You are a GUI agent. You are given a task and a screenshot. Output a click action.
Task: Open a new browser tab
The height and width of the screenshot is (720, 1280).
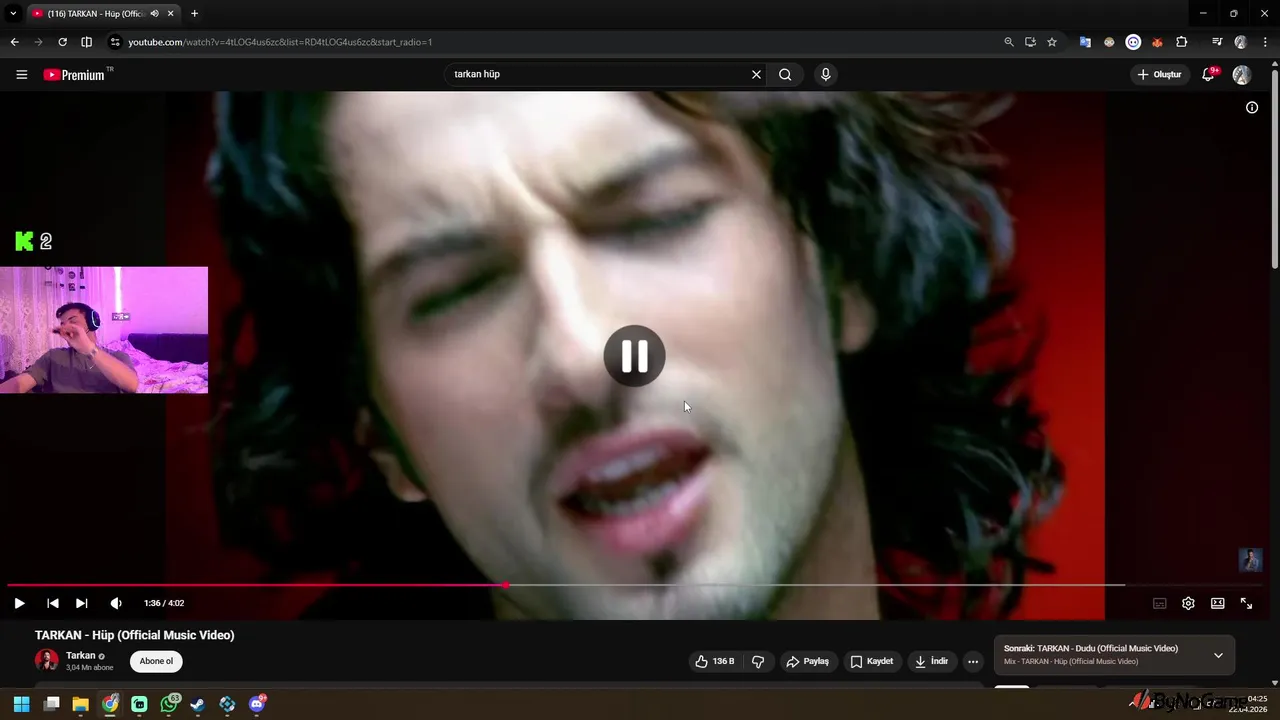pos(194,14)
